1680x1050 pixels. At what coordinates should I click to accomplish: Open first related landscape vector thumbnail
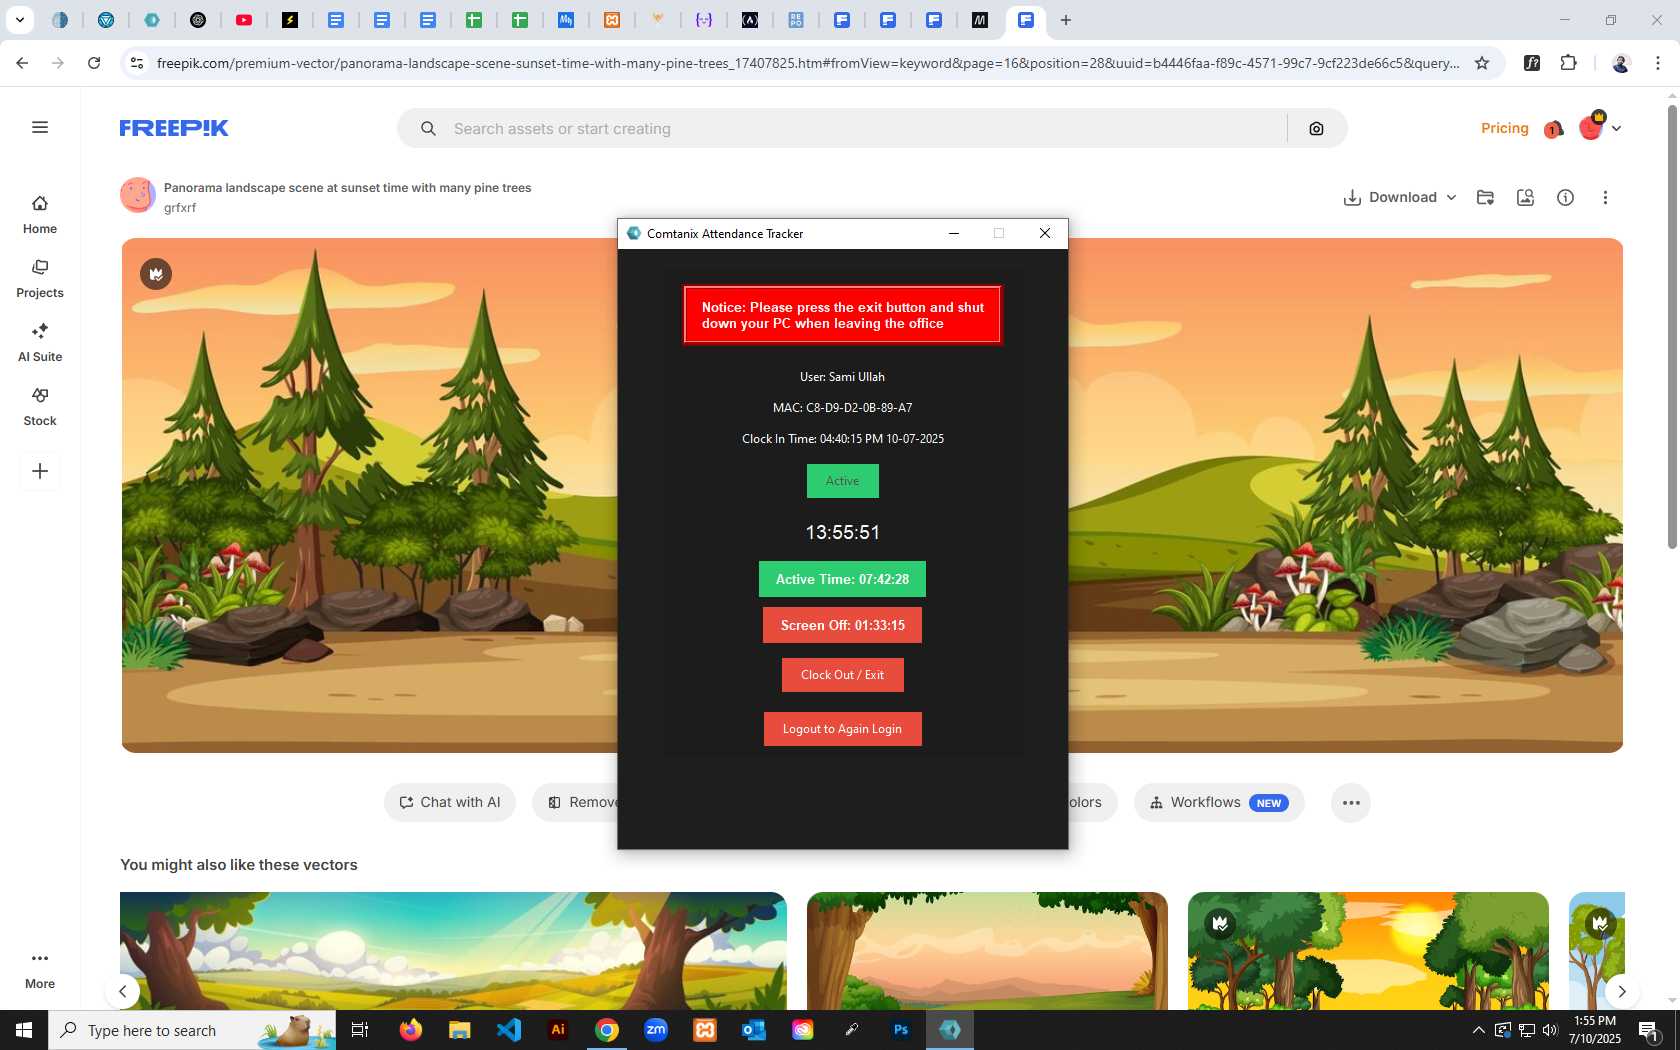[453, 950]
